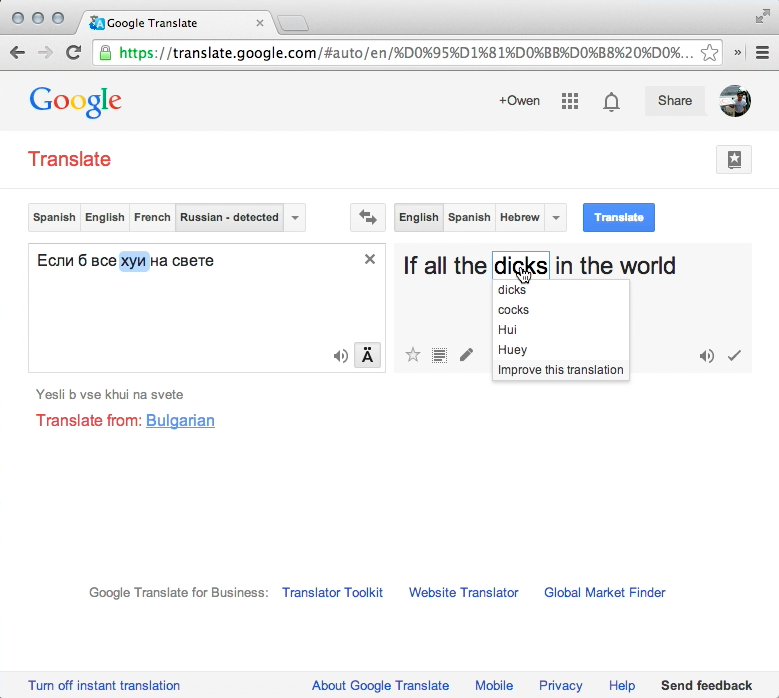Screen dimensions: 779x698
Task: Listen to the English translation
Action: pyautogui.click(x=706, y=356)
